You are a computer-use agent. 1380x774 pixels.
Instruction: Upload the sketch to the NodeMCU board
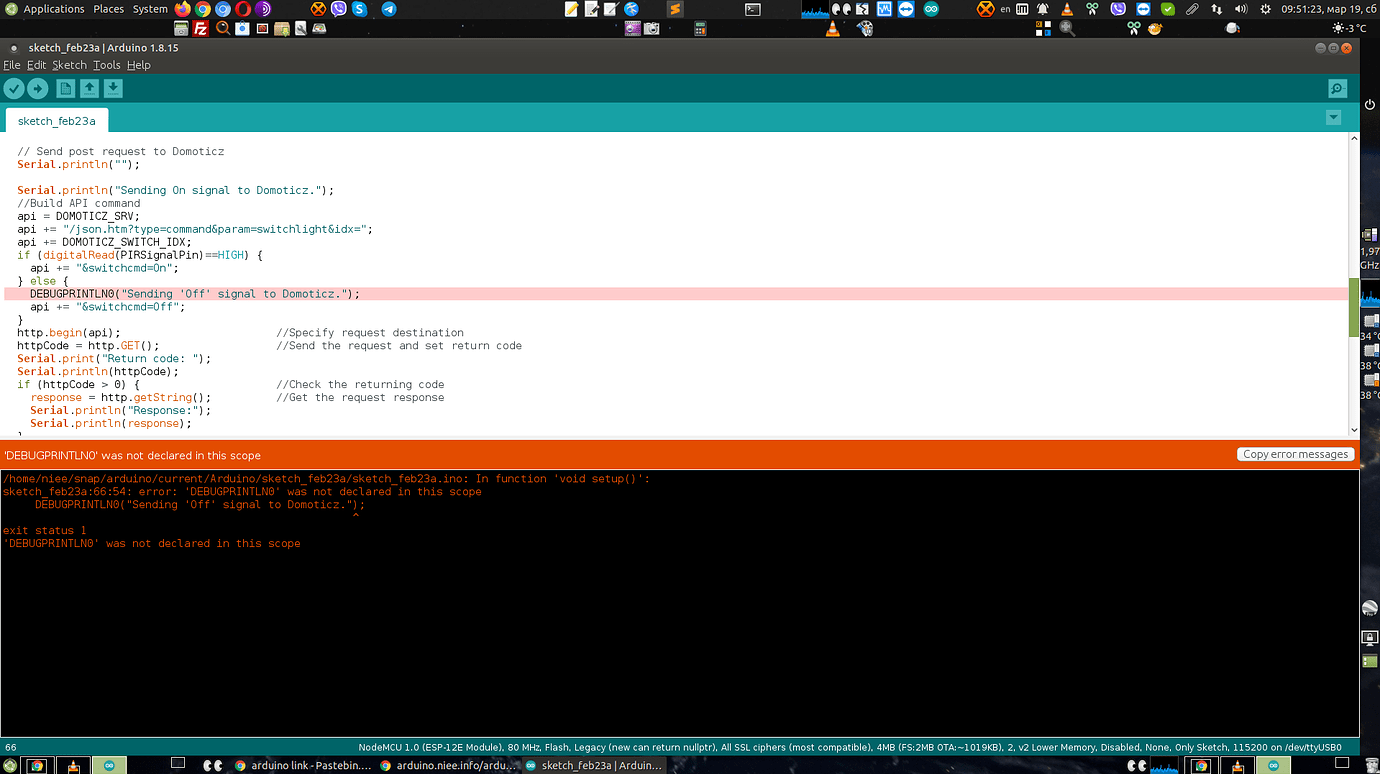(38, 88)
